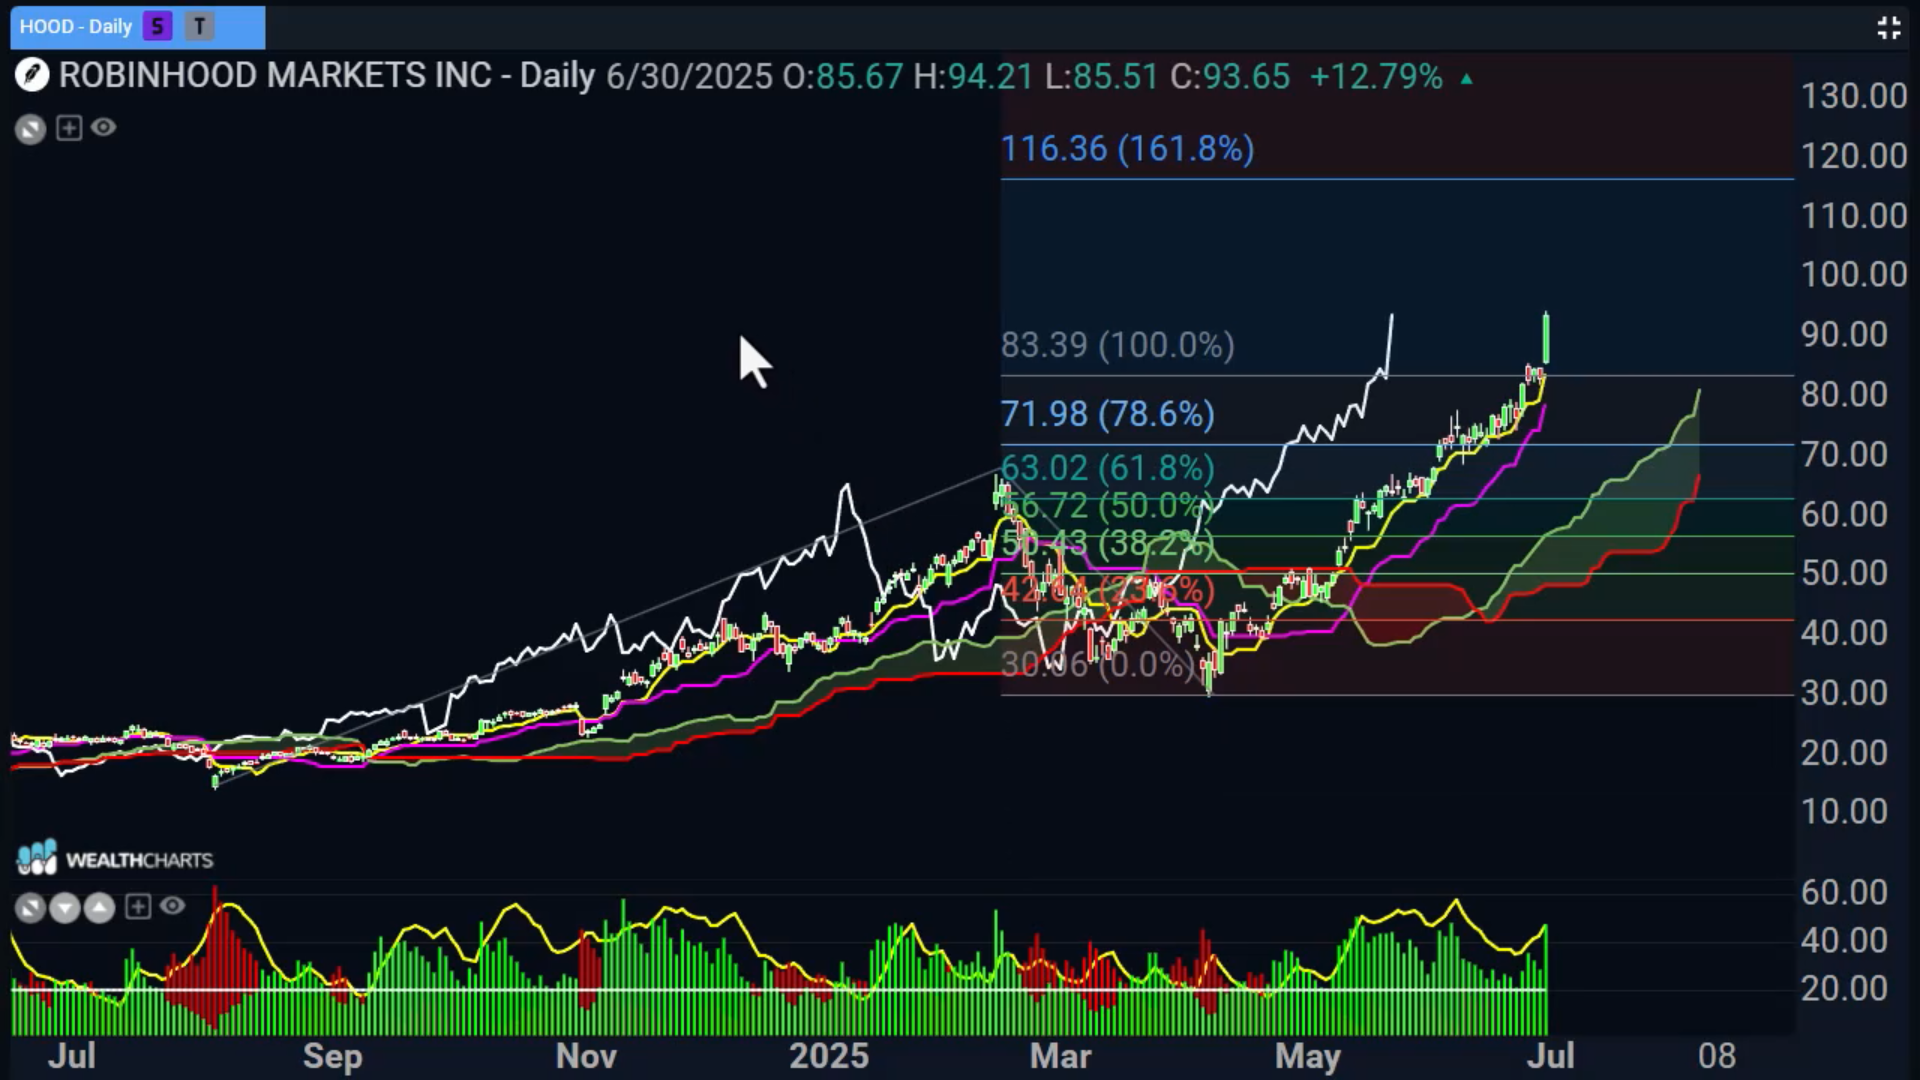Screen dimensions: 1920x1080
Task: Click the 83.39 (100.0%) Fibonacci label
Action: [x=1117, y=346]
